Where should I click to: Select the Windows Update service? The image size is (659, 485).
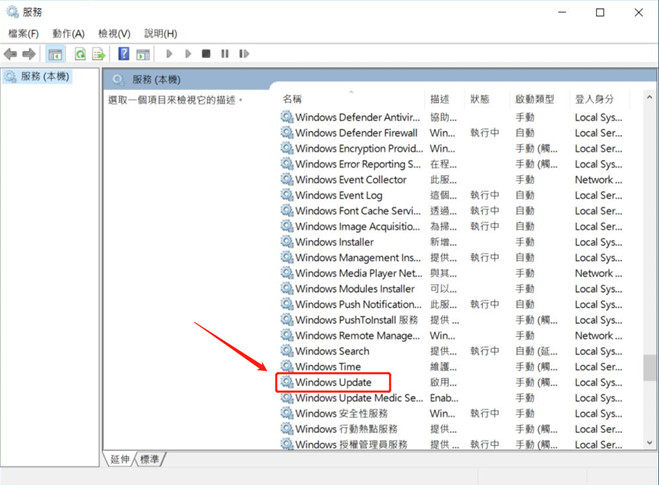pyautogui.click(x=333, y=382)
